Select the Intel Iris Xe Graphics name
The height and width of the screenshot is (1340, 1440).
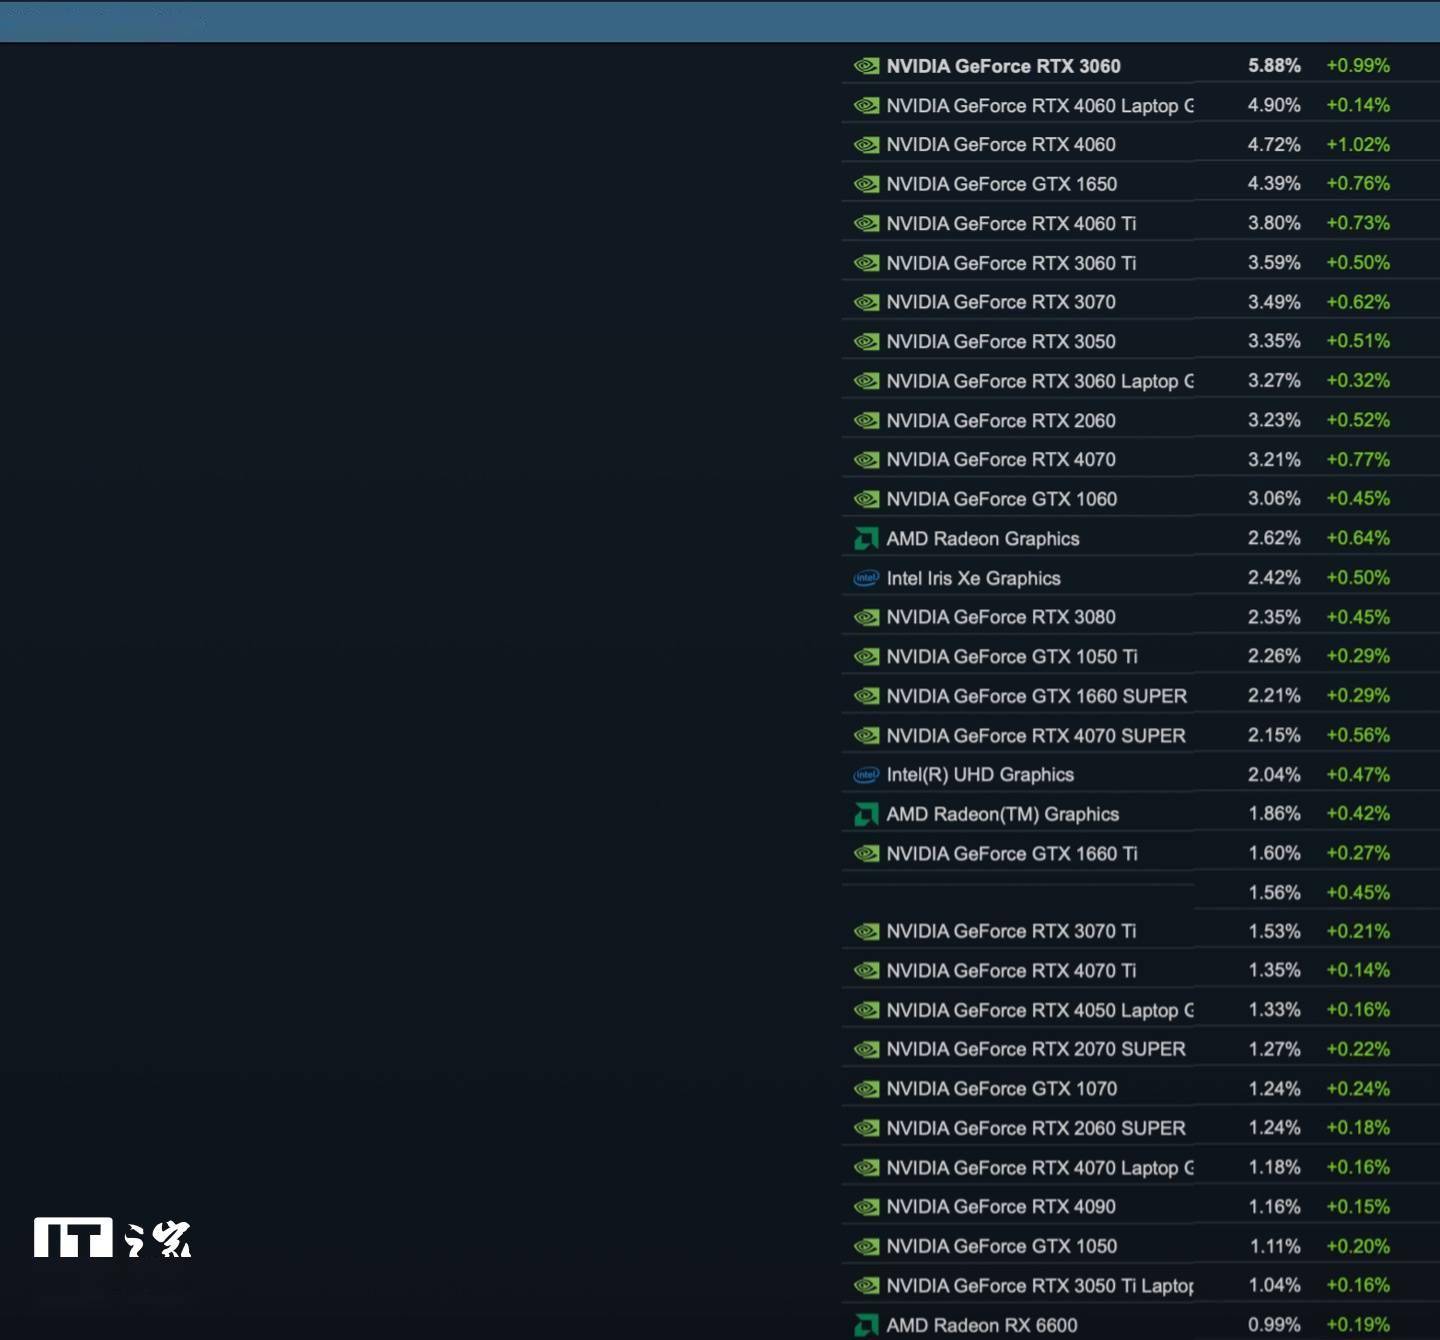tap(973, 578)
